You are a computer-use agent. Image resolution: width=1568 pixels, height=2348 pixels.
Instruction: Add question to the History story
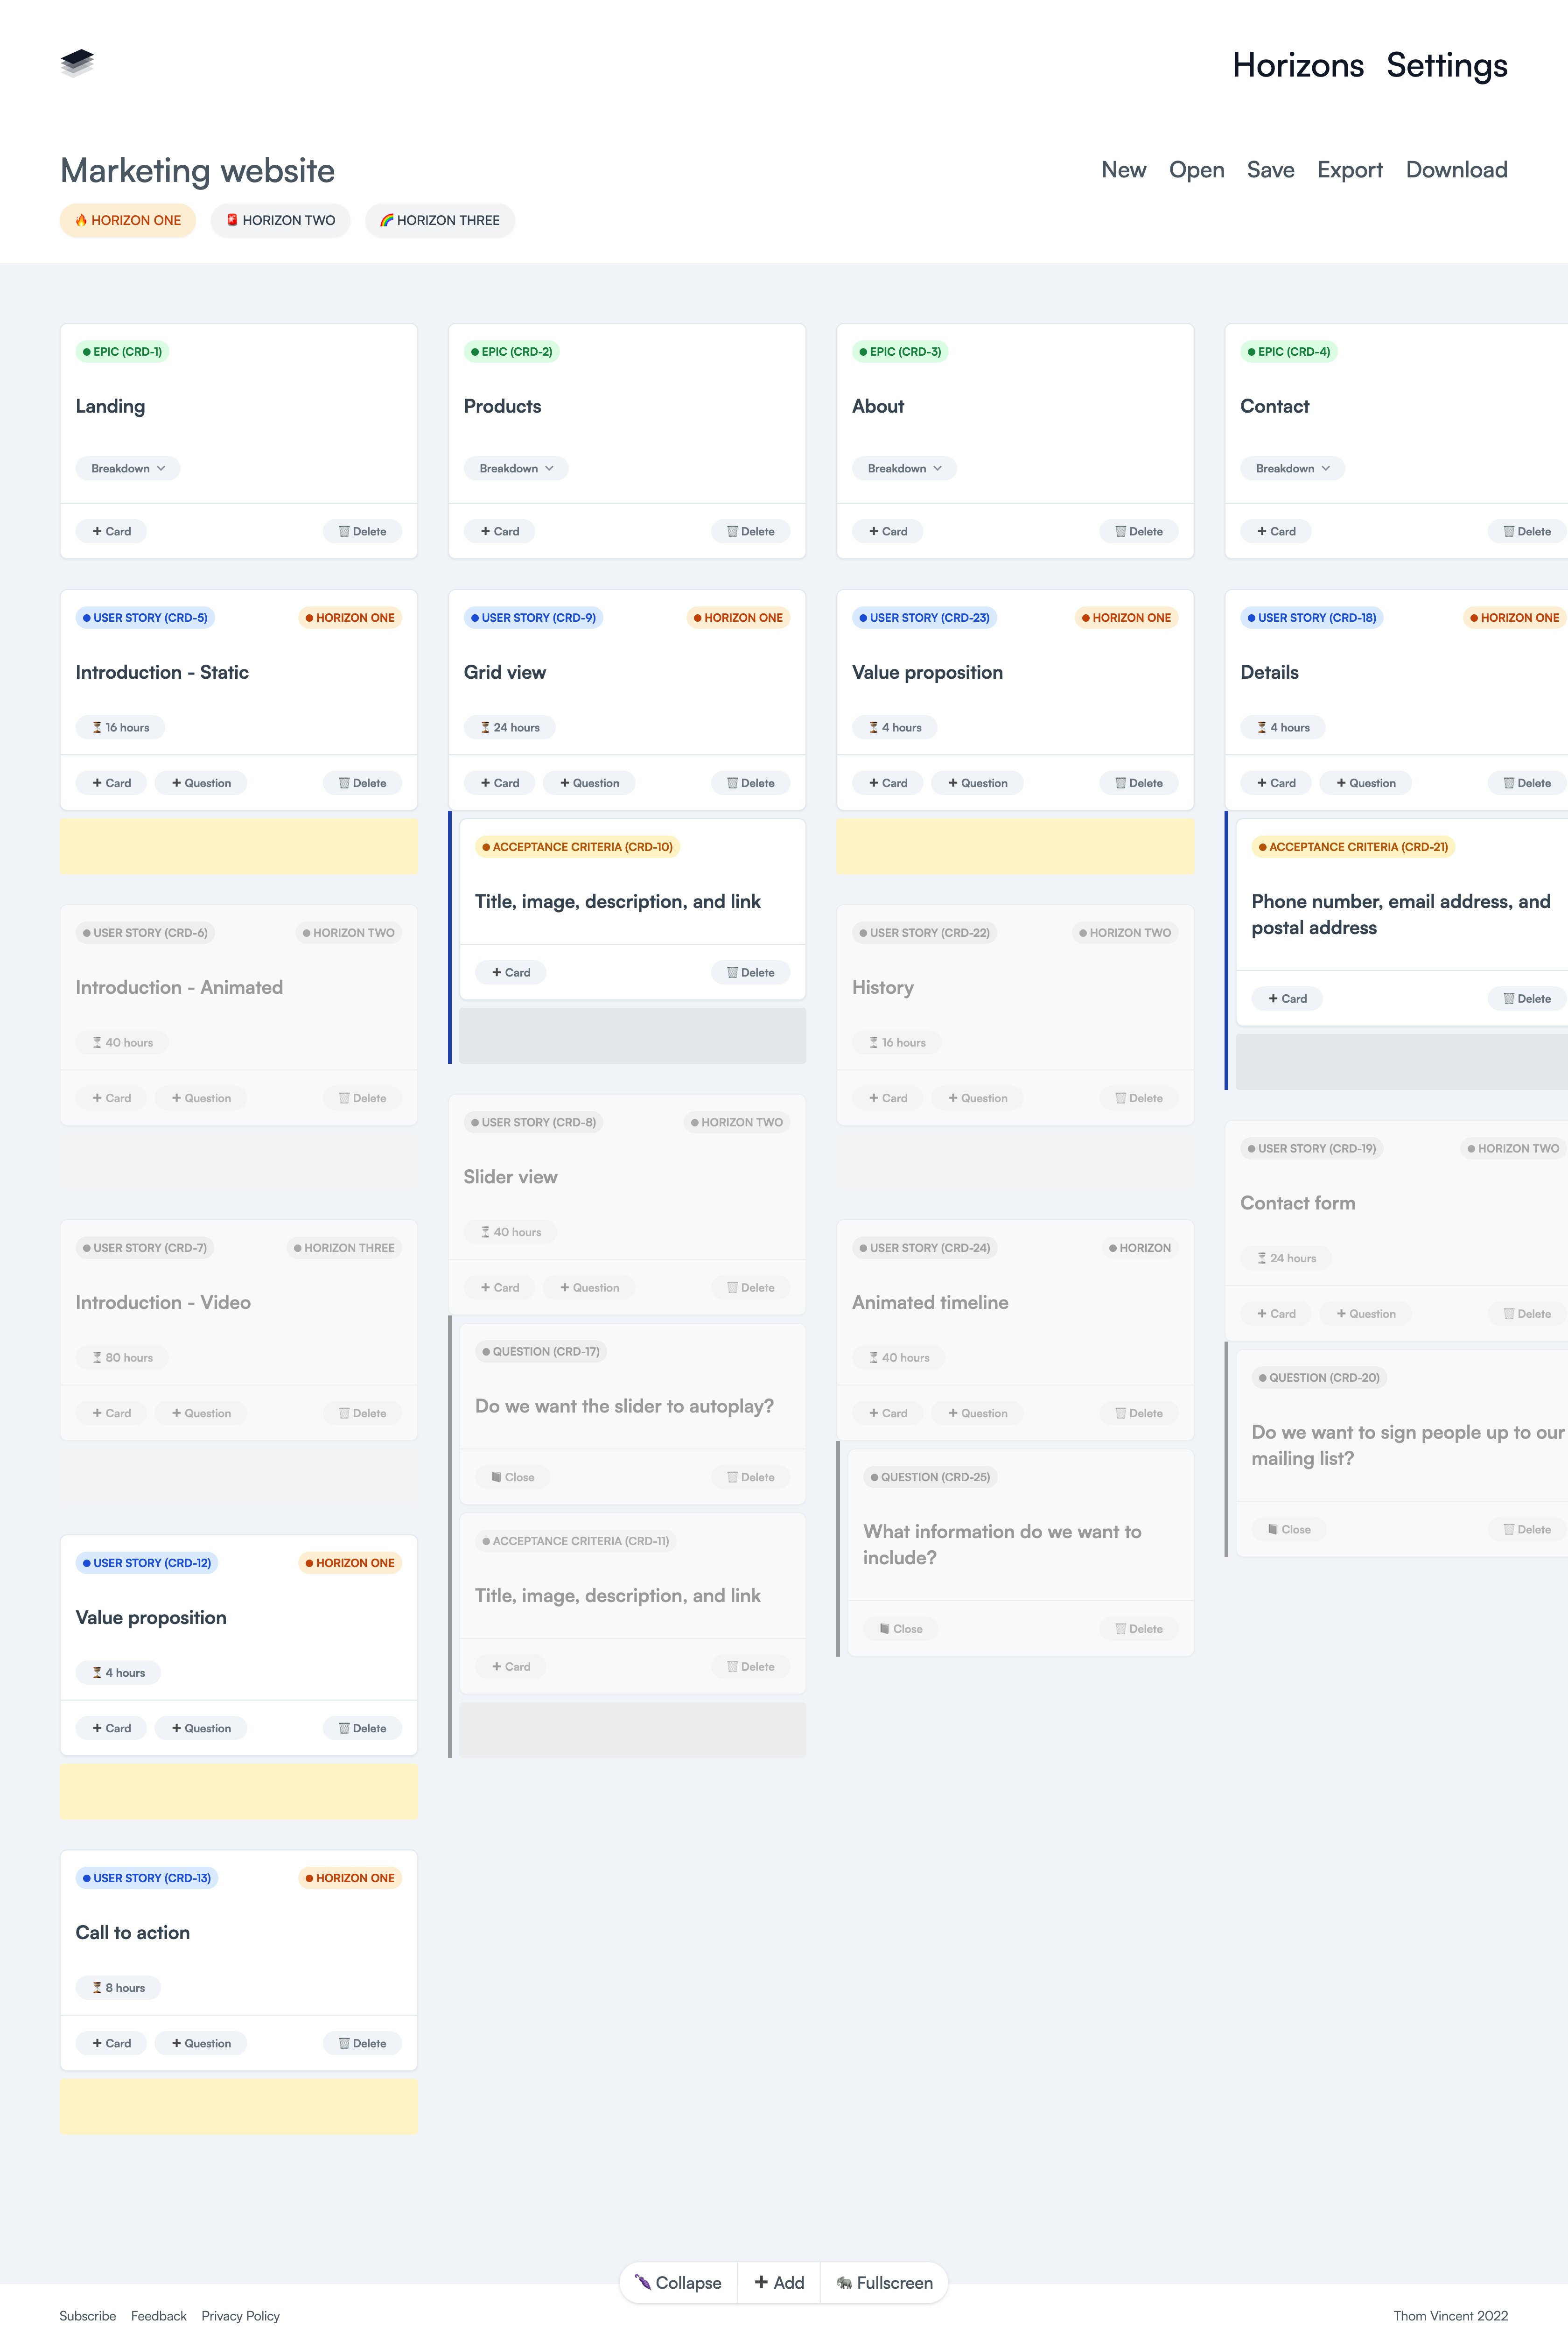pyautogui.click(x=977, y=1098)
